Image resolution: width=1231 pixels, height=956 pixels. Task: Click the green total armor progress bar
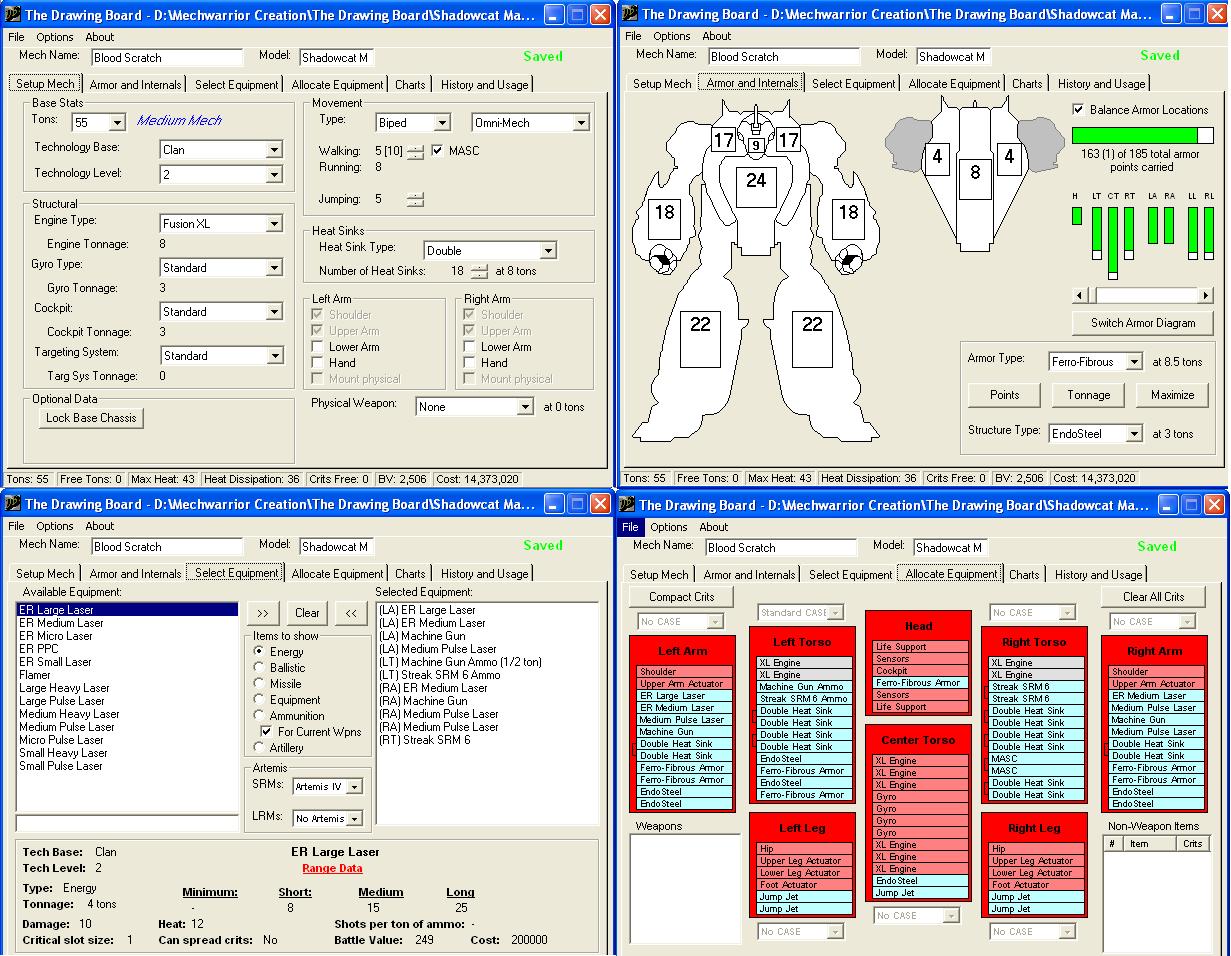pyautogui.click(x=1143, y=135)
